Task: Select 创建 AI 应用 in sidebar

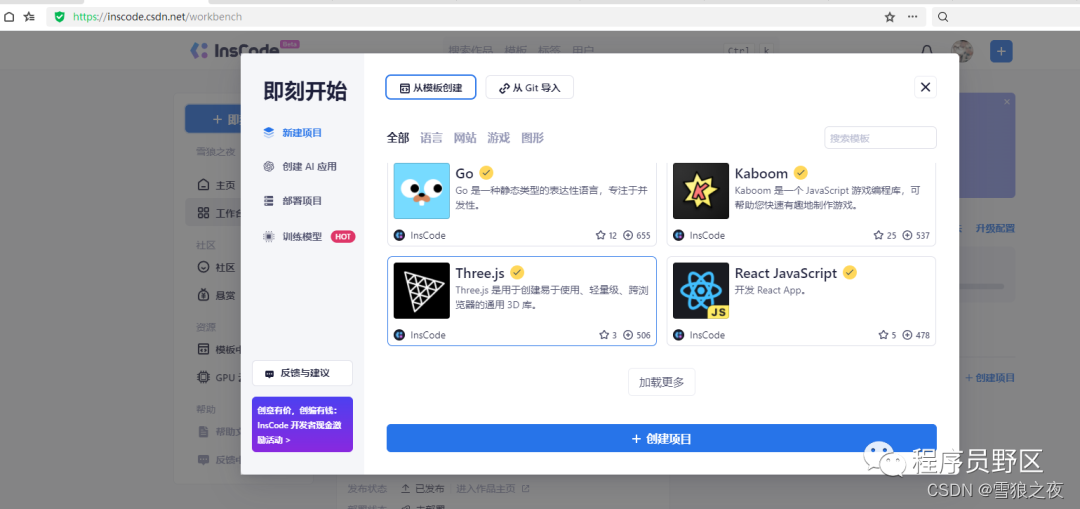Action: [x=302, y=167]
